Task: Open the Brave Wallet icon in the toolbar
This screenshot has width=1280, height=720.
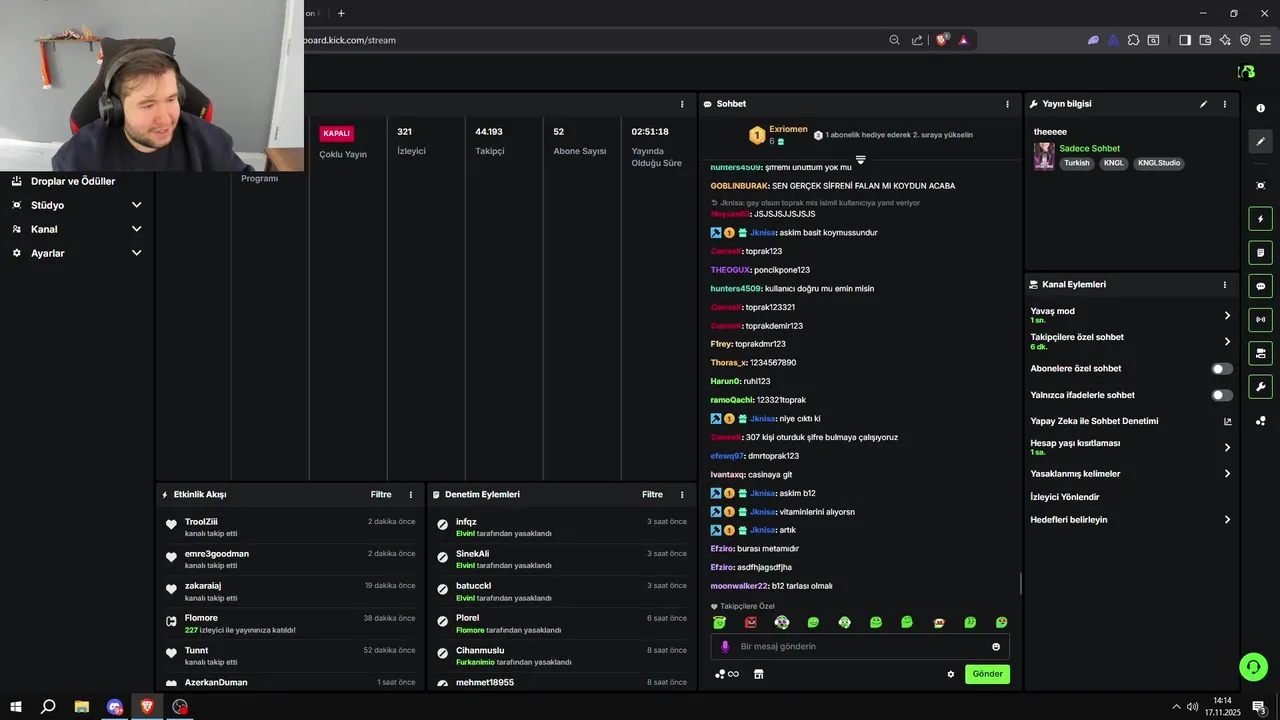Action: 1205,40
